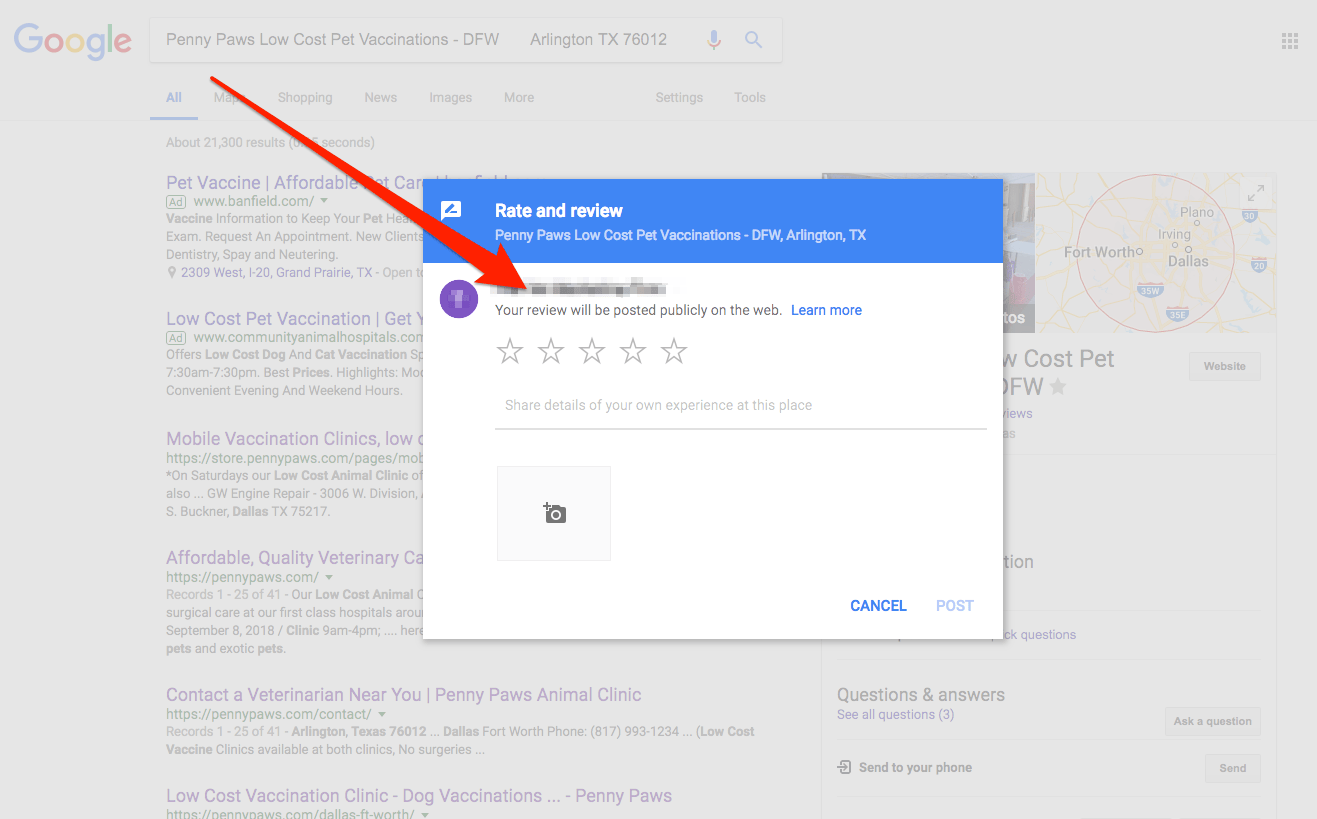The width and height of the screenshot is (1317, 819).
Task: Click the Ask a question button
Action: click(x=1213, y=721)
